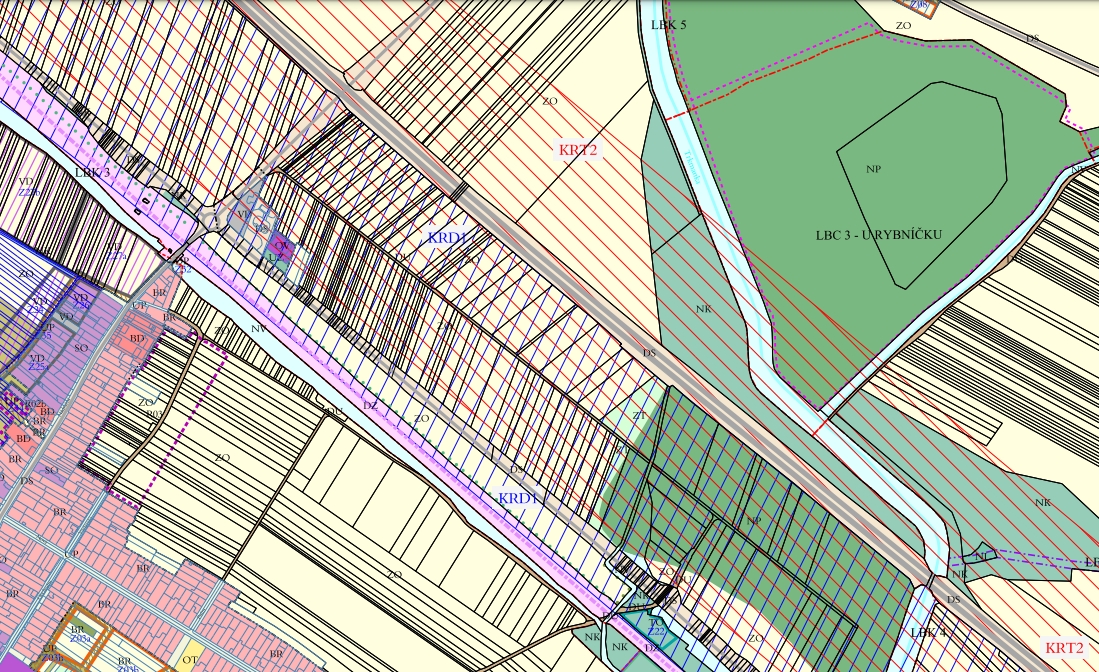Image resolution: width=1099 pixels, height=672 pixels.
Task: Select the Z32 zone code
Action: (x=183, y=268)
